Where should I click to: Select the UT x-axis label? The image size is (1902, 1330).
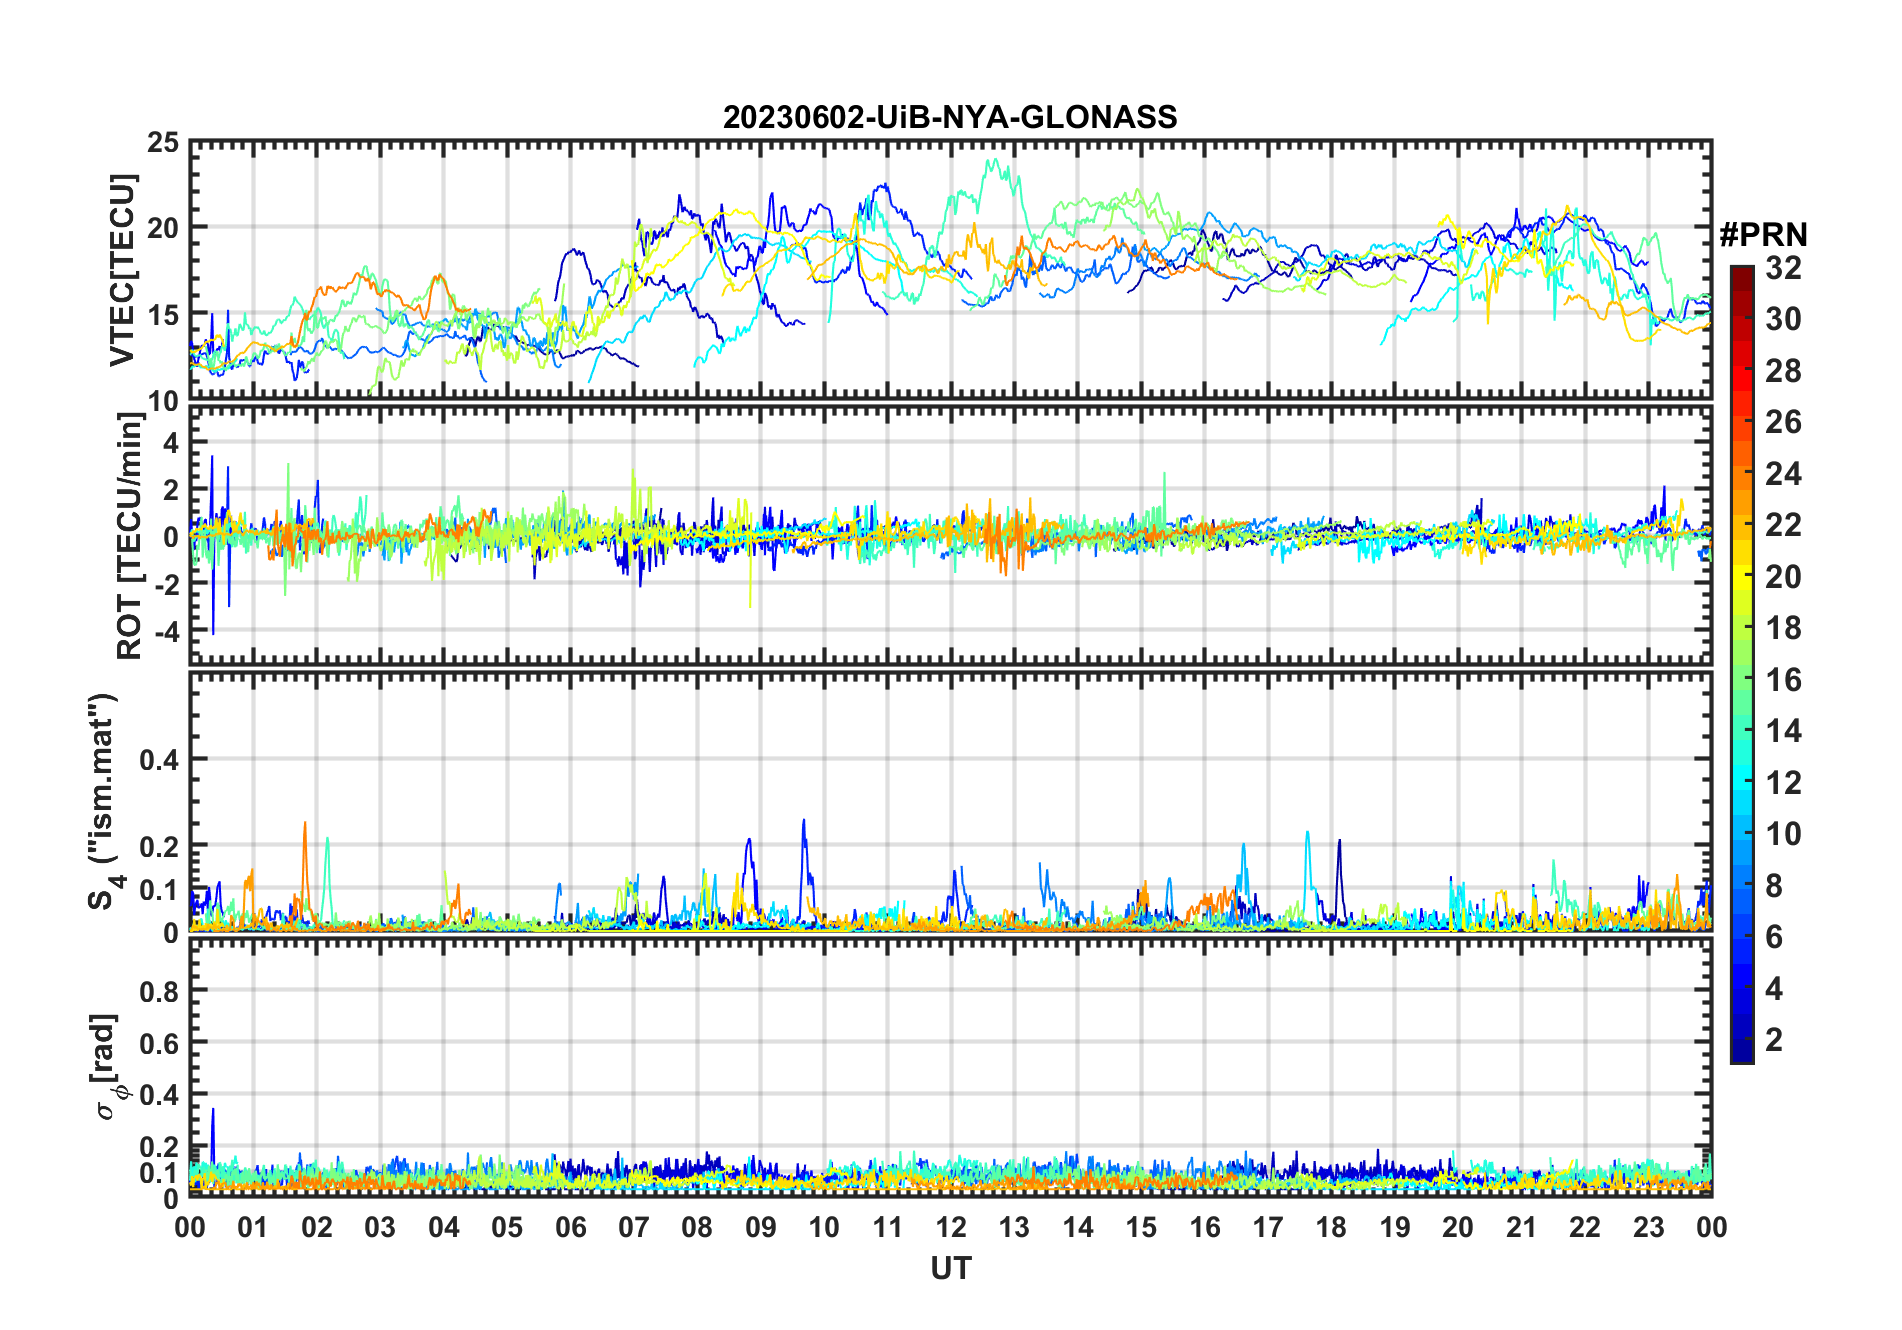point(950,1268)
